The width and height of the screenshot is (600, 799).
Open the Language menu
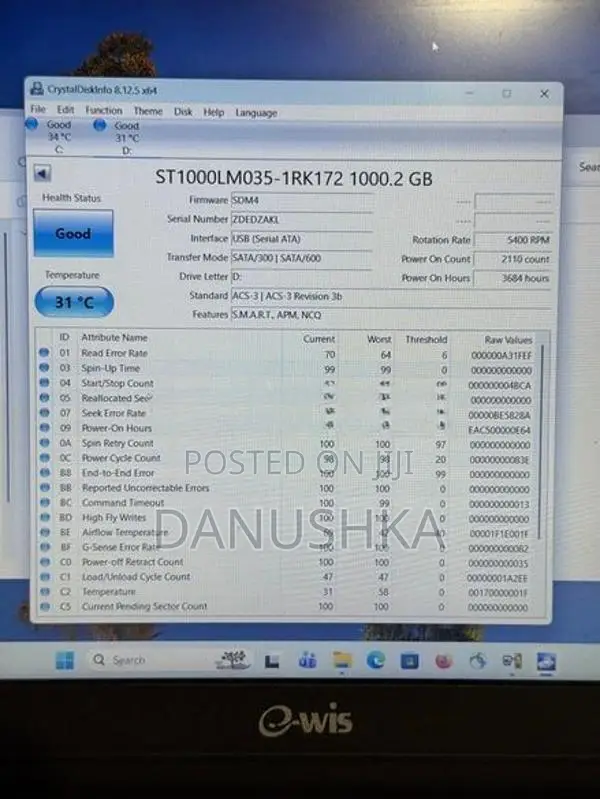coord(256,113)
